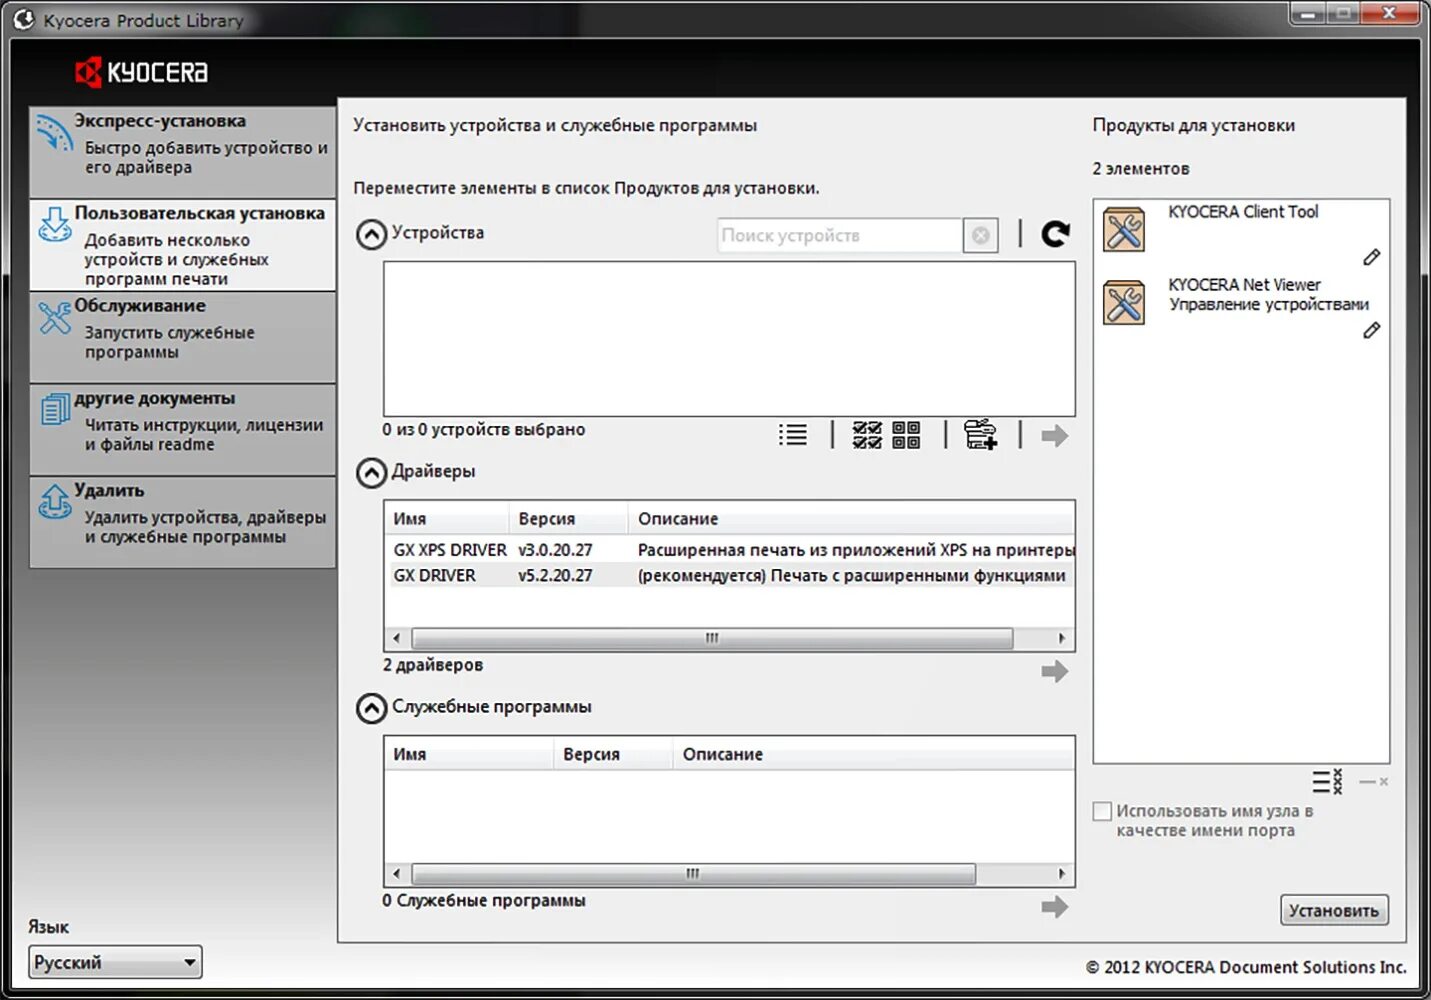Click drivers scrollbar right arrow
Screen dimensions: 1431x1000
click(x=1062, y=638)
